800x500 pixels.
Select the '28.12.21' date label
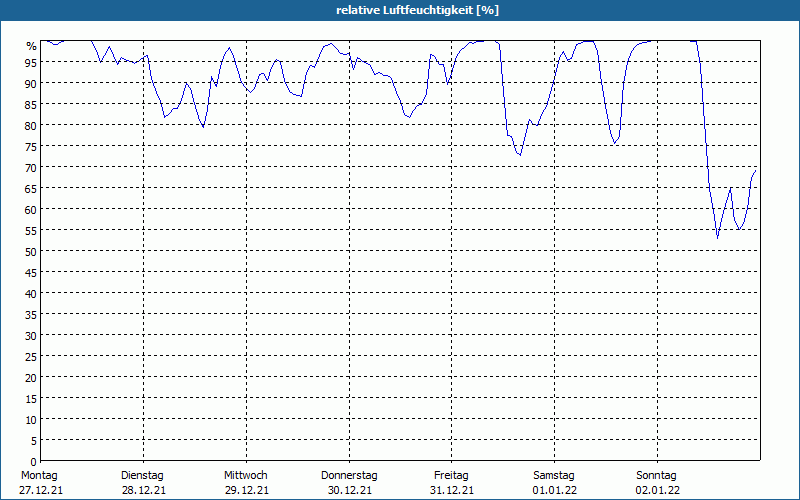[144, 490]
